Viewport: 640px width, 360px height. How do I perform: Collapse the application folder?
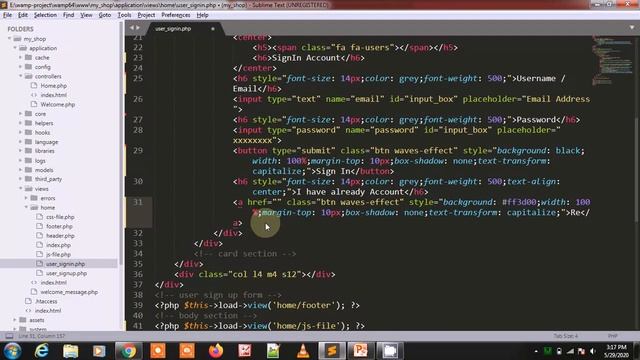[15, 48]
